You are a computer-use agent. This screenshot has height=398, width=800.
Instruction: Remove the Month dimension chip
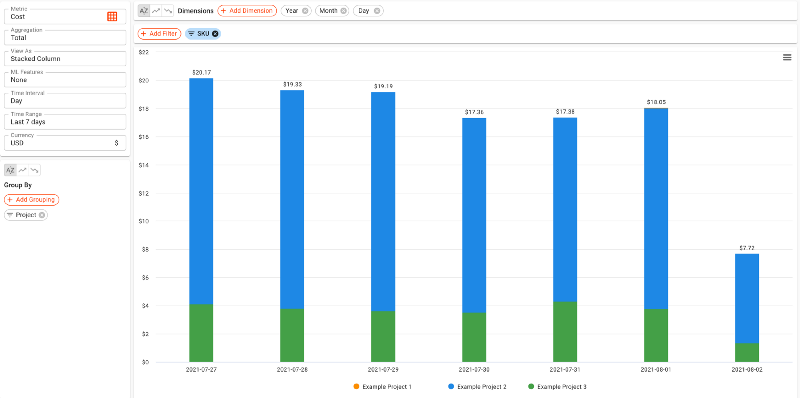343,11
